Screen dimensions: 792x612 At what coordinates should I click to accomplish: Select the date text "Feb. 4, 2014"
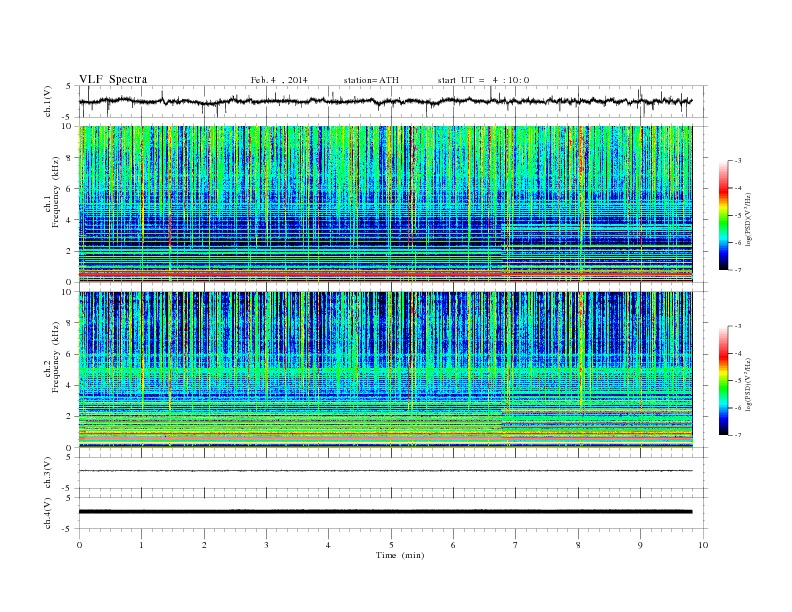(x=279, y=80)
